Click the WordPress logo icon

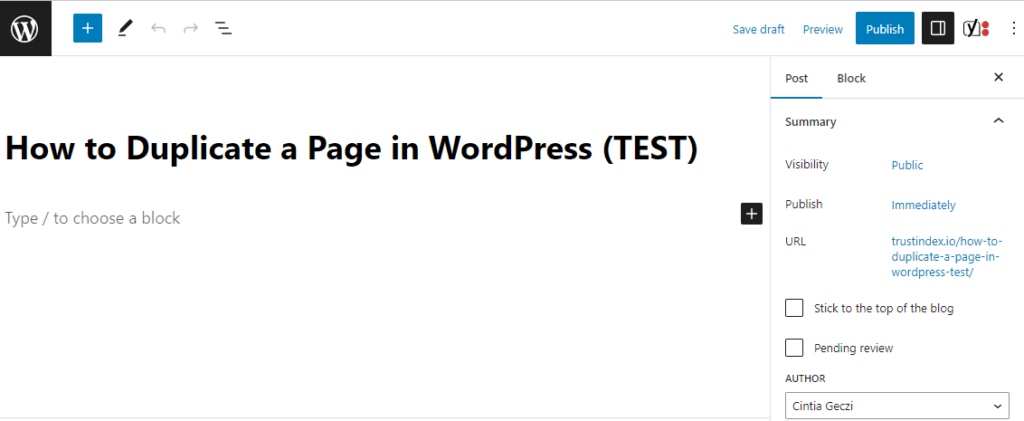[25, 28]
